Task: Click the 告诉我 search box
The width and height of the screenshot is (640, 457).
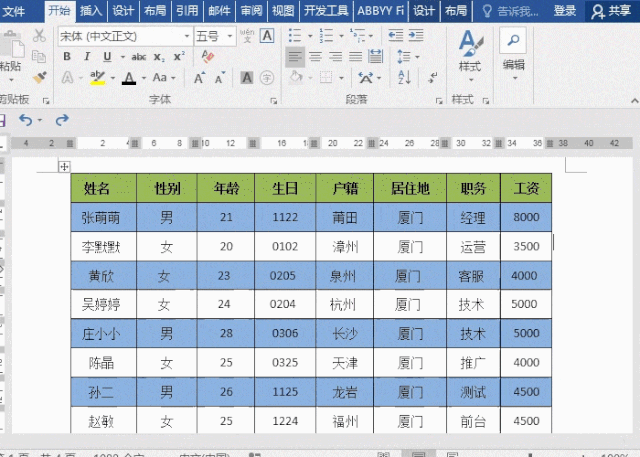Action: [510, 11]
